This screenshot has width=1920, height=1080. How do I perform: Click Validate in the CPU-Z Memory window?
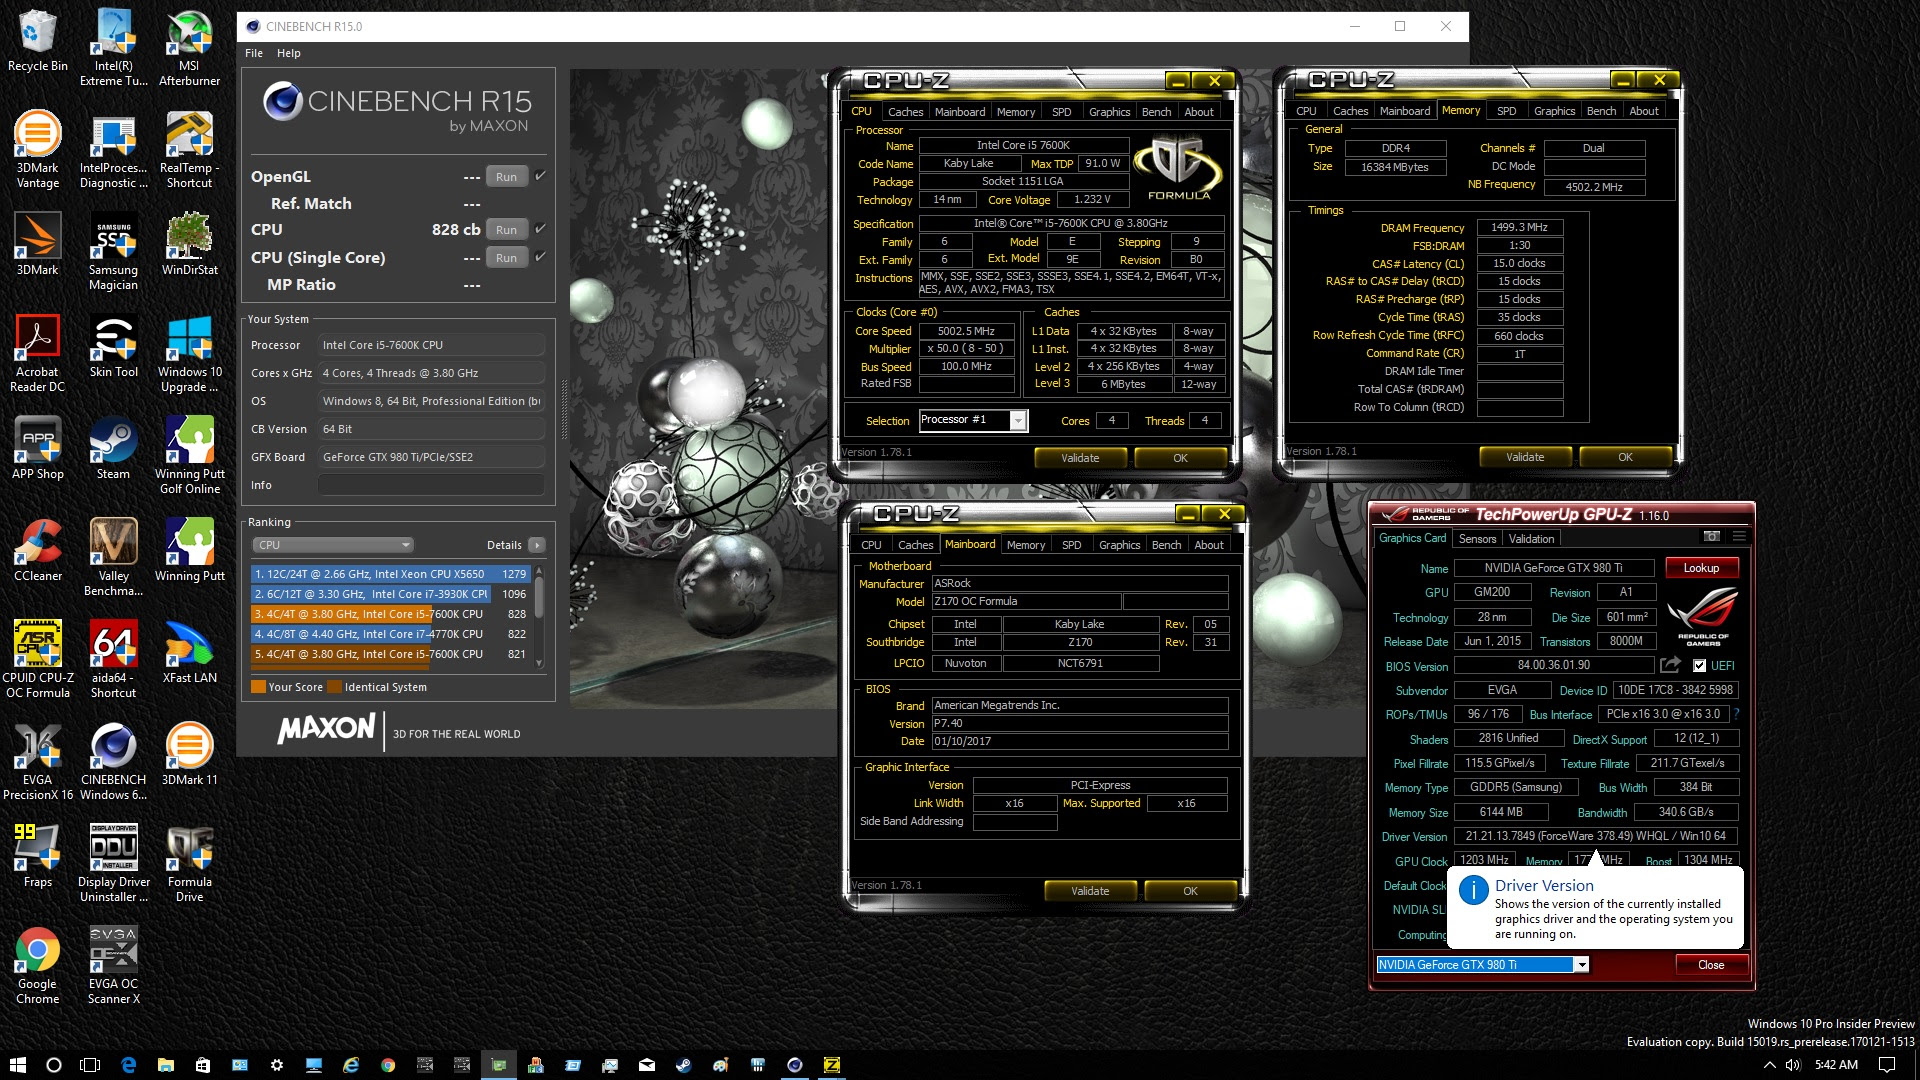1525,457
